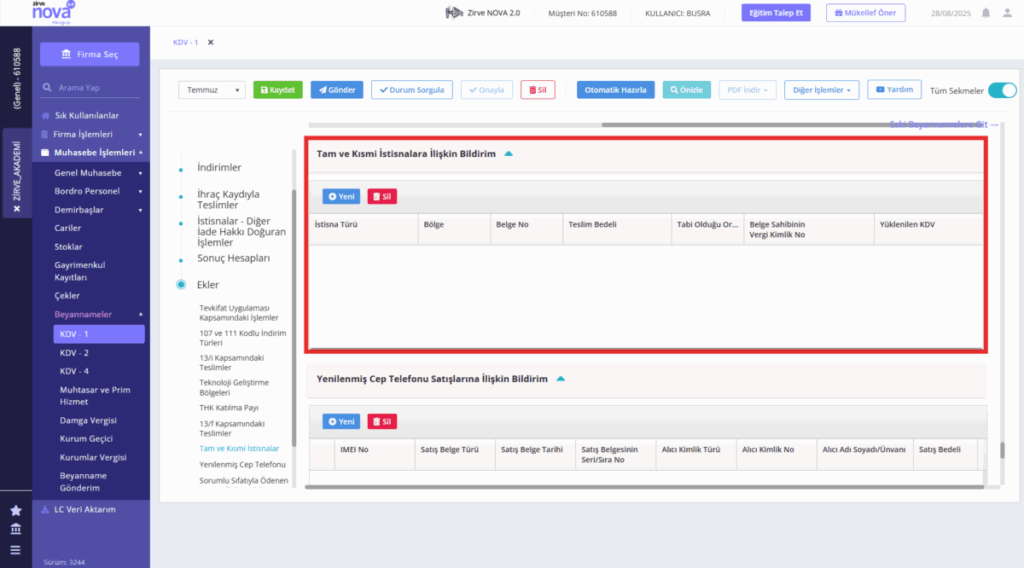Toggle the Tüm Sekmeler switch

pos(1002,91)
